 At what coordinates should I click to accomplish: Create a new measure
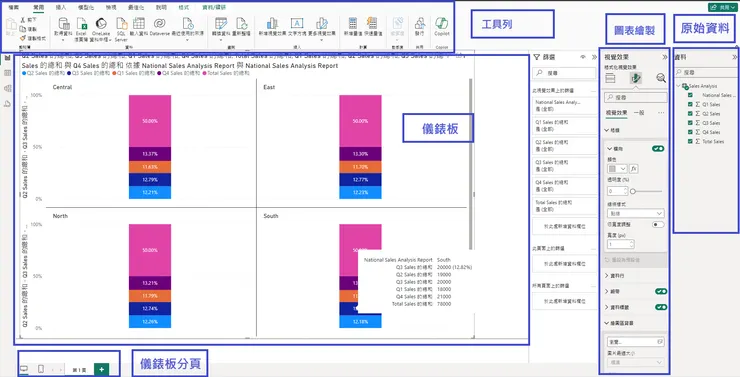click(x=353, y=27)
